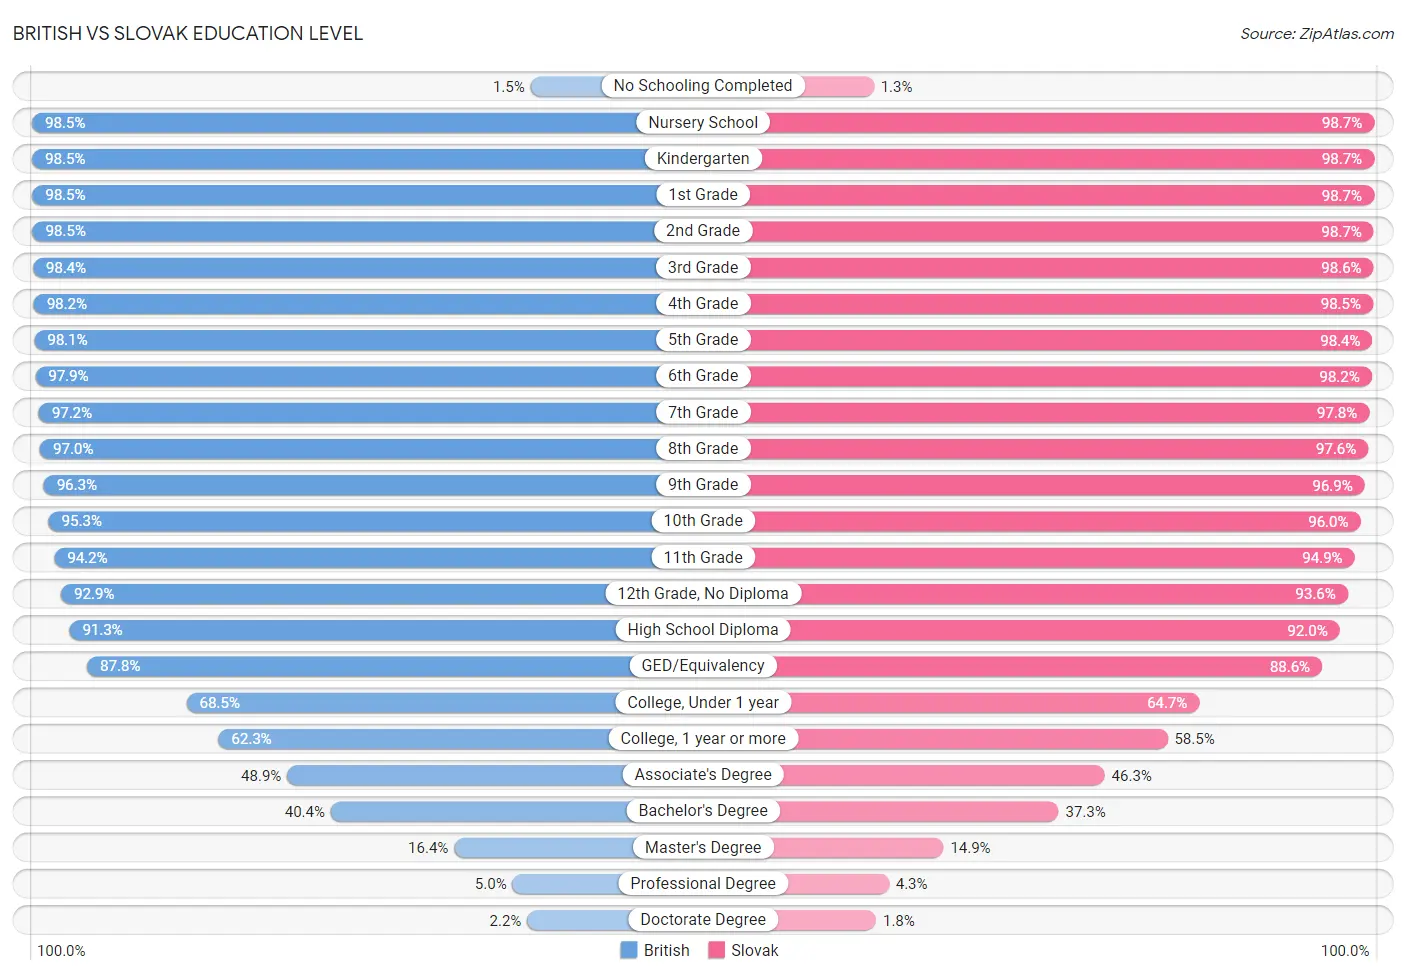This screenshot has height=975, width=1406.
Task: Select the 12th Grade, No Diploma label
Action: [x=703, y=593]
